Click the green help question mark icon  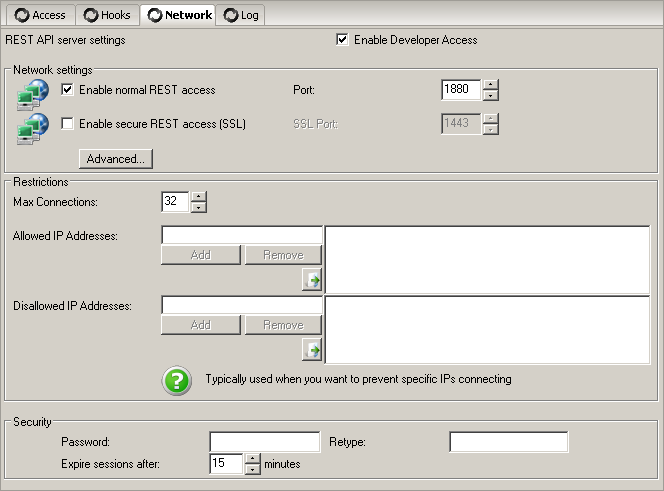(x=177, y=380)
